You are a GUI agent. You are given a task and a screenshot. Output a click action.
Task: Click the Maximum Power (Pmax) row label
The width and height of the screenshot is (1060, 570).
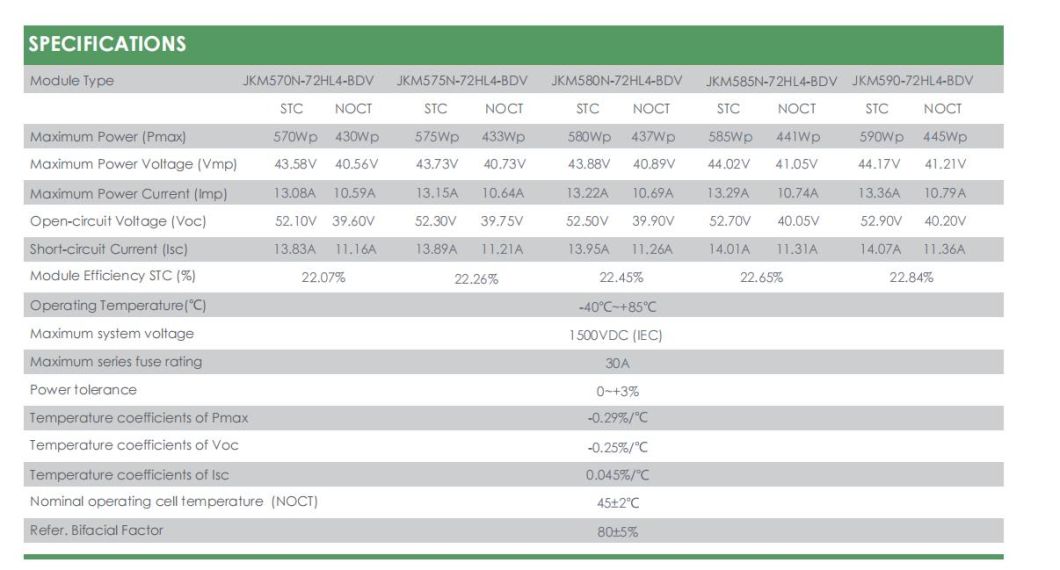[108, 136]
